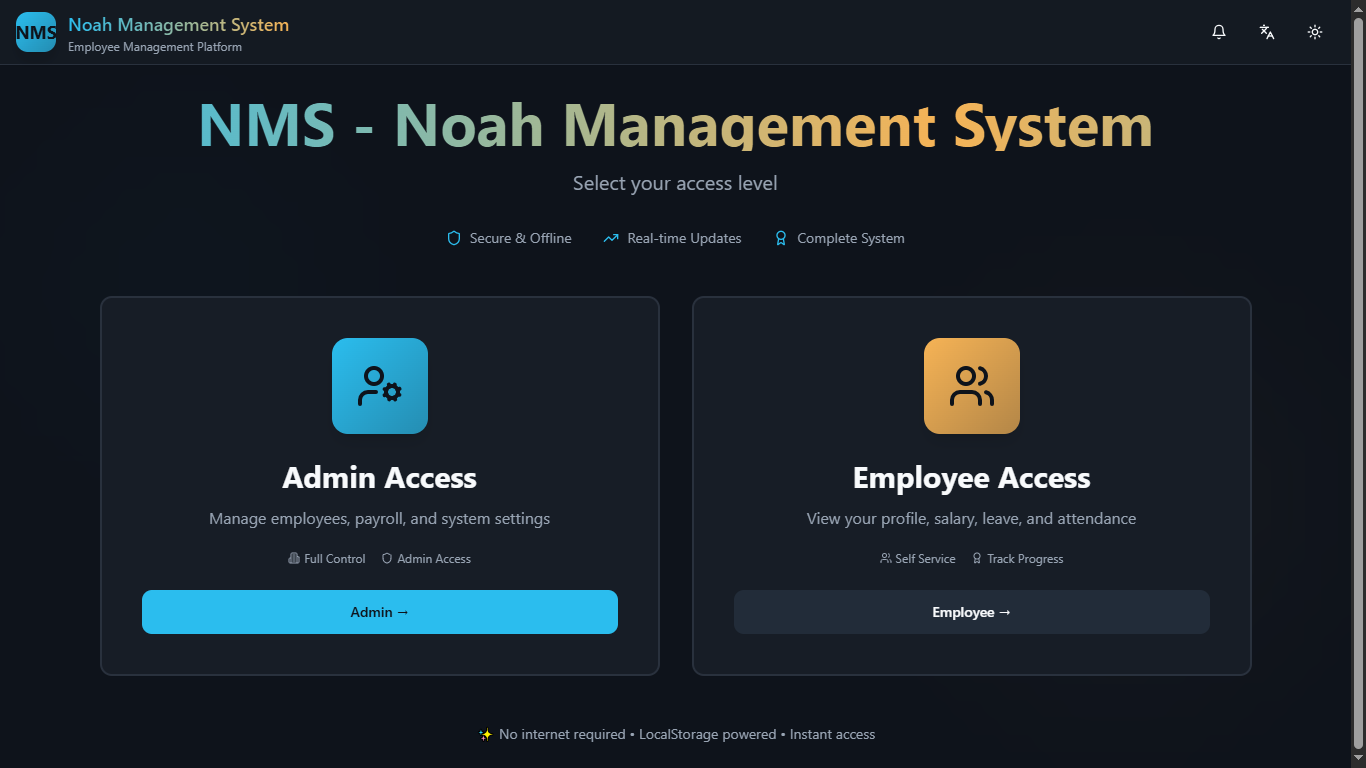Click the 'No internet required' footer text
The height and width of the screenshot is (768, 1366).
tap(562, 735)
